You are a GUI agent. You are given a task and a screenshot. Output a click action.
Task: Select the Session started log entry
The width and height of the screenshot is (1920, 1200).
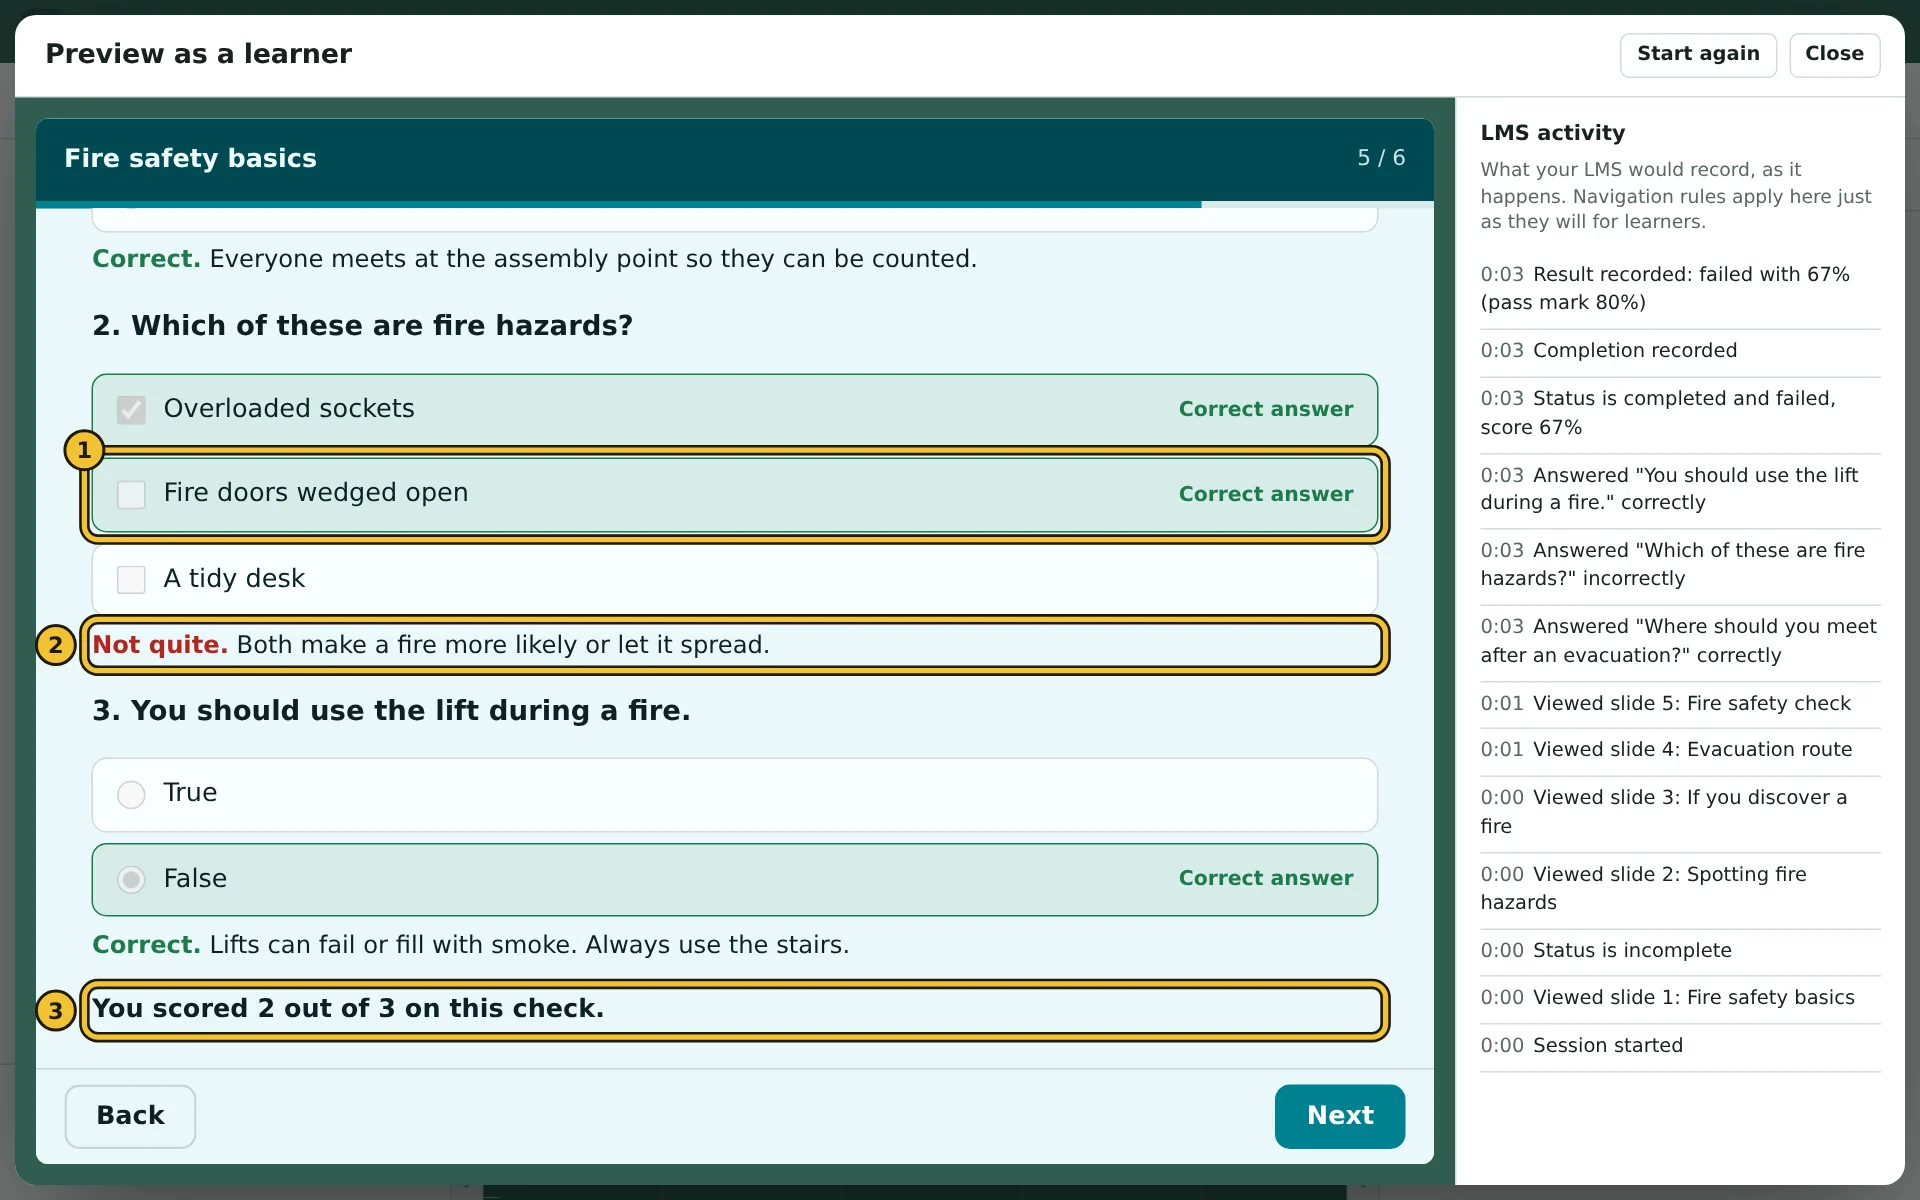1680,1046
